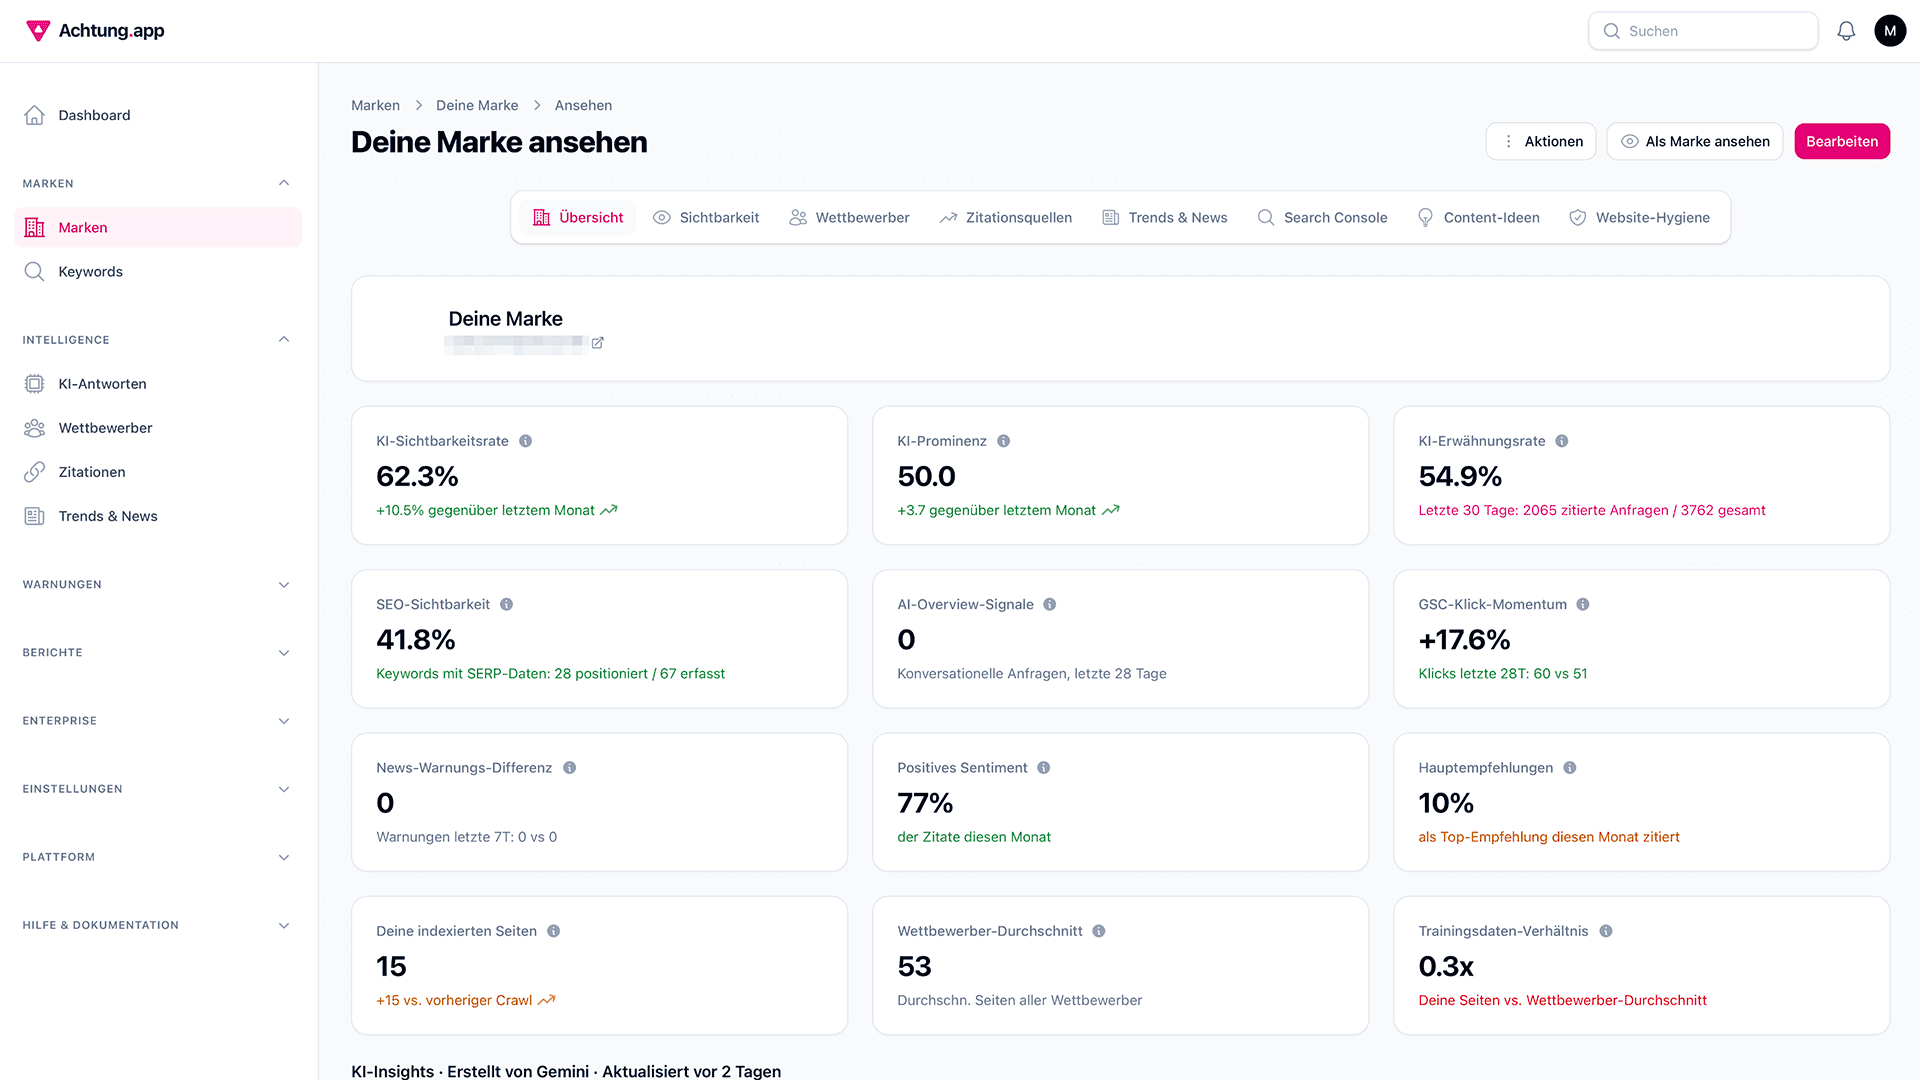Image resolution: width=1920 pixels, height=1080 pixels.
Task: Switch to the Search Console tab
Action: 1322,217
